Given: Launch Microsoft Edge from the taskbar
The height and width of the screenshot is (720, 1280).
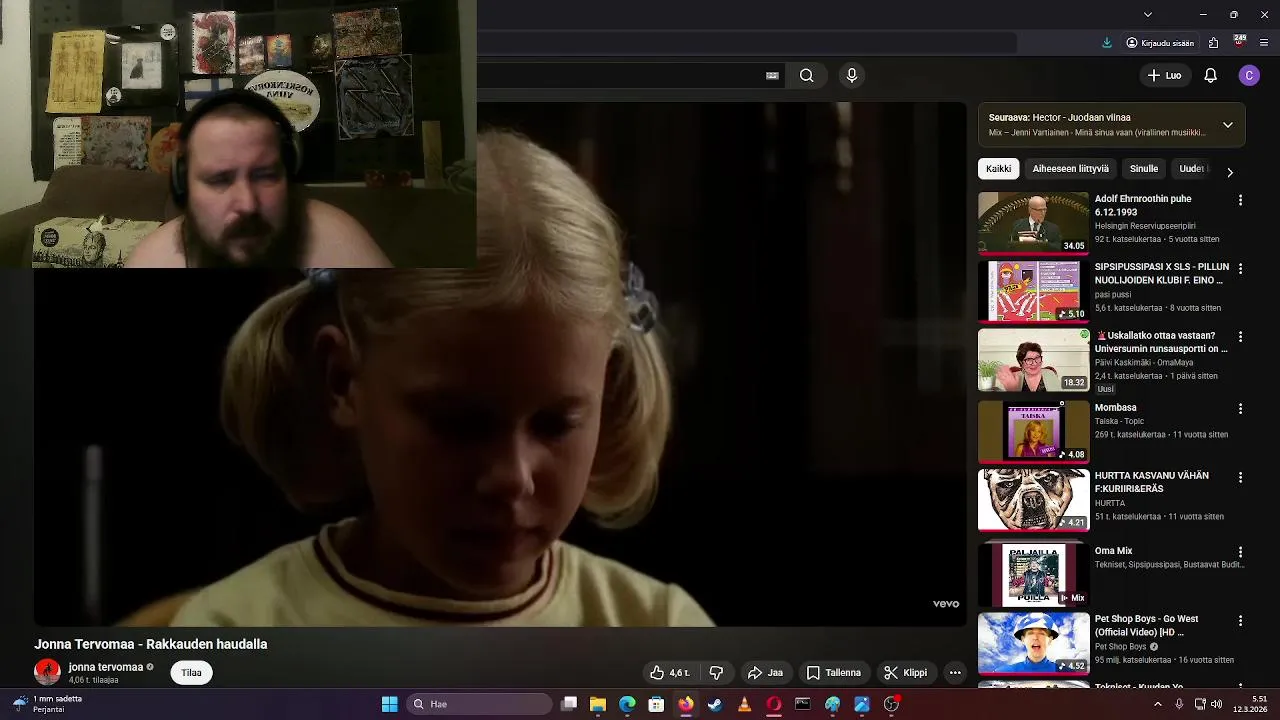Looking at the screenshot, I should [627, 704].
